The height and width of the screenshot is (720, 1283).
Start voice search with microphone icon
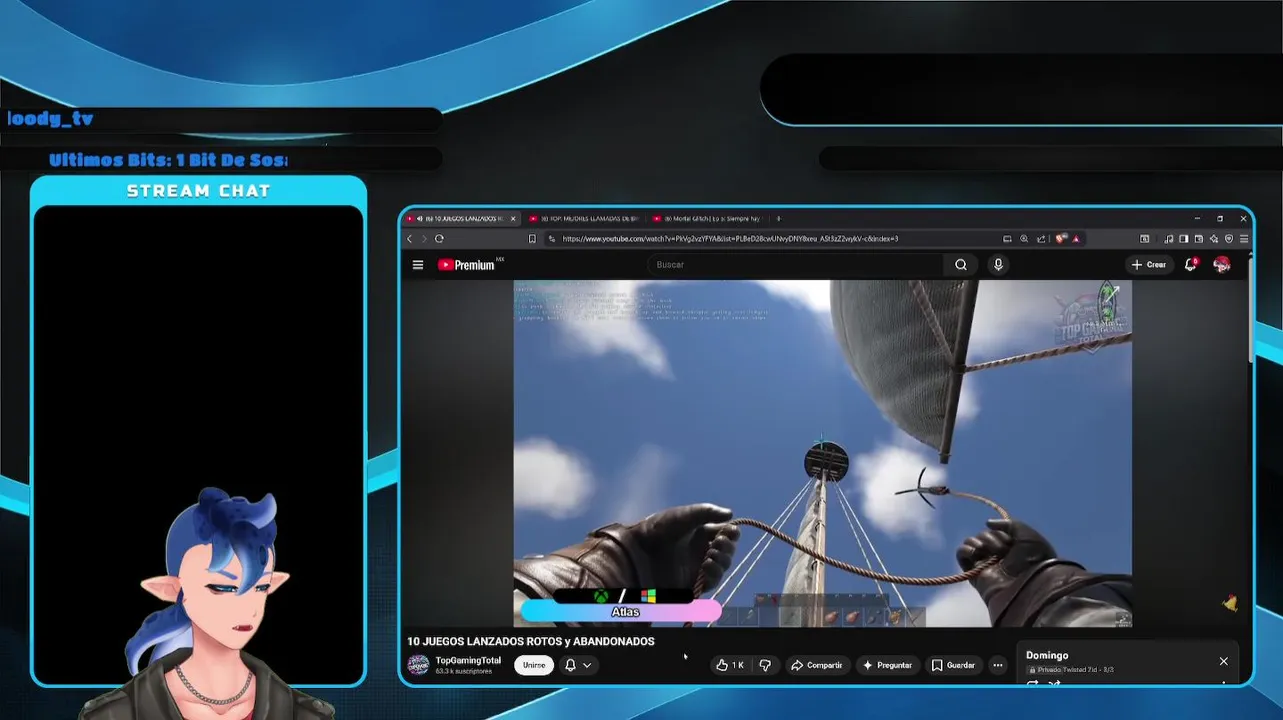pos(998,265)
